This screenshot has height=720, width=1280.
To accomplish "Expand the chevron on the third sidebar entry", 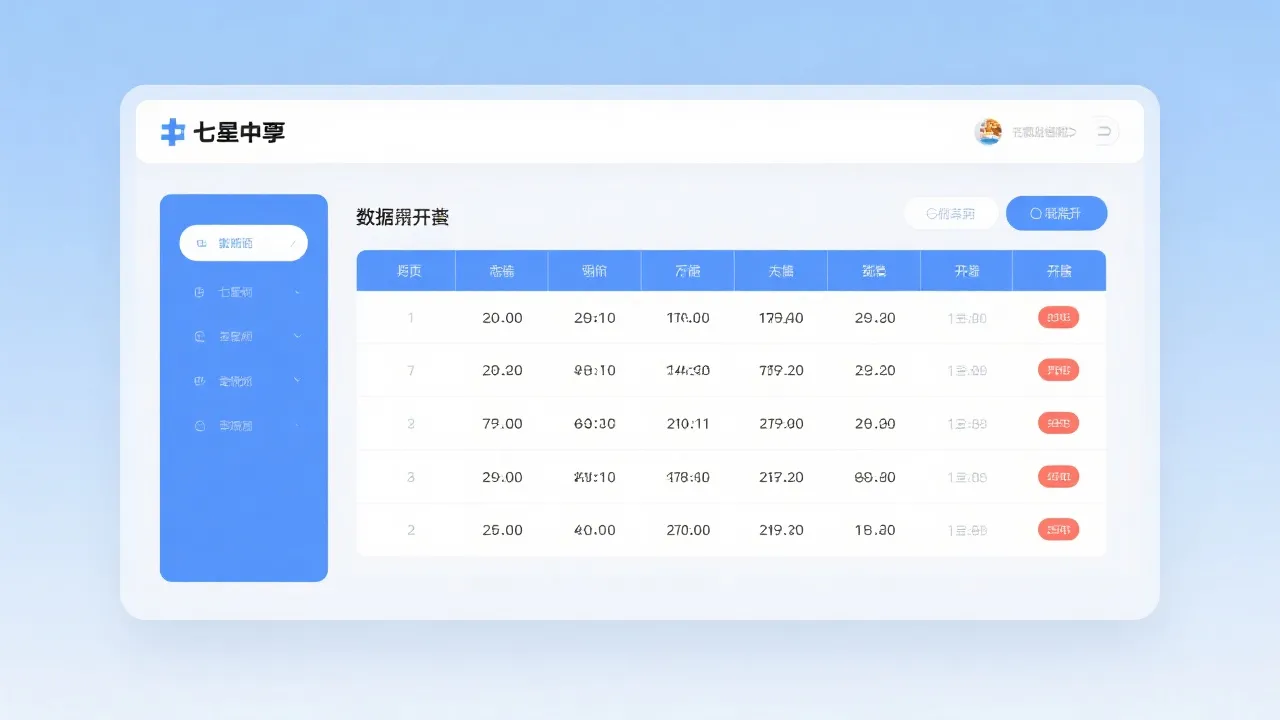I will (x=296, y=336).
